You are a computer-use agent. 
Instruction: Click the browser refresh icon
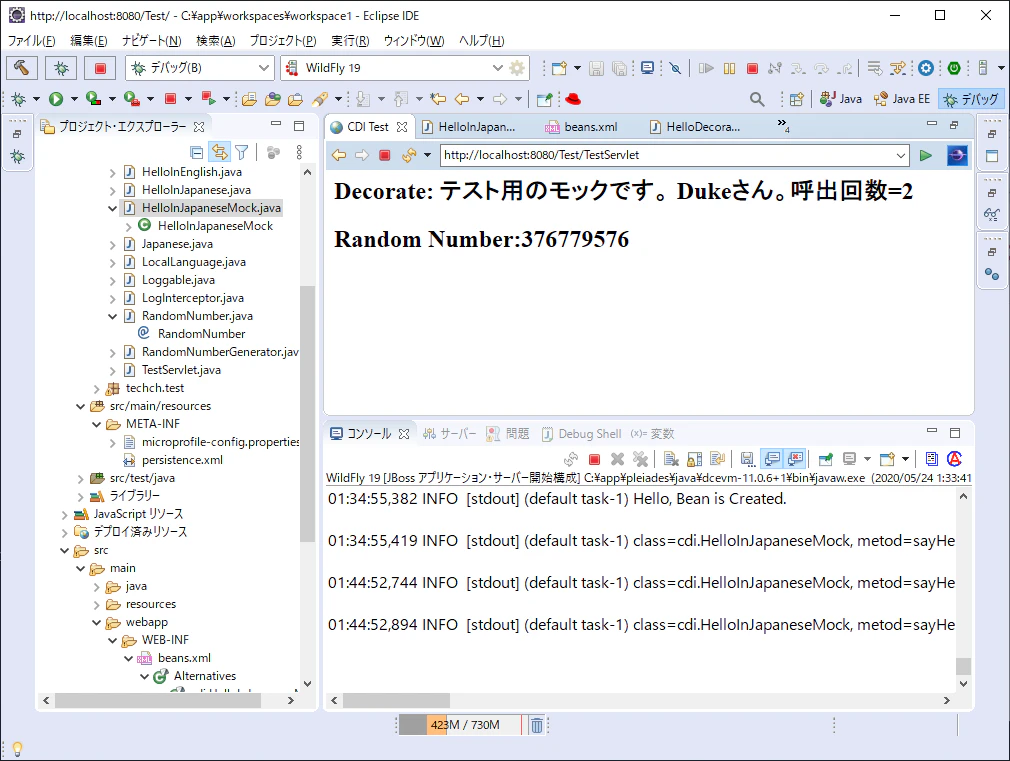(409, 155)
